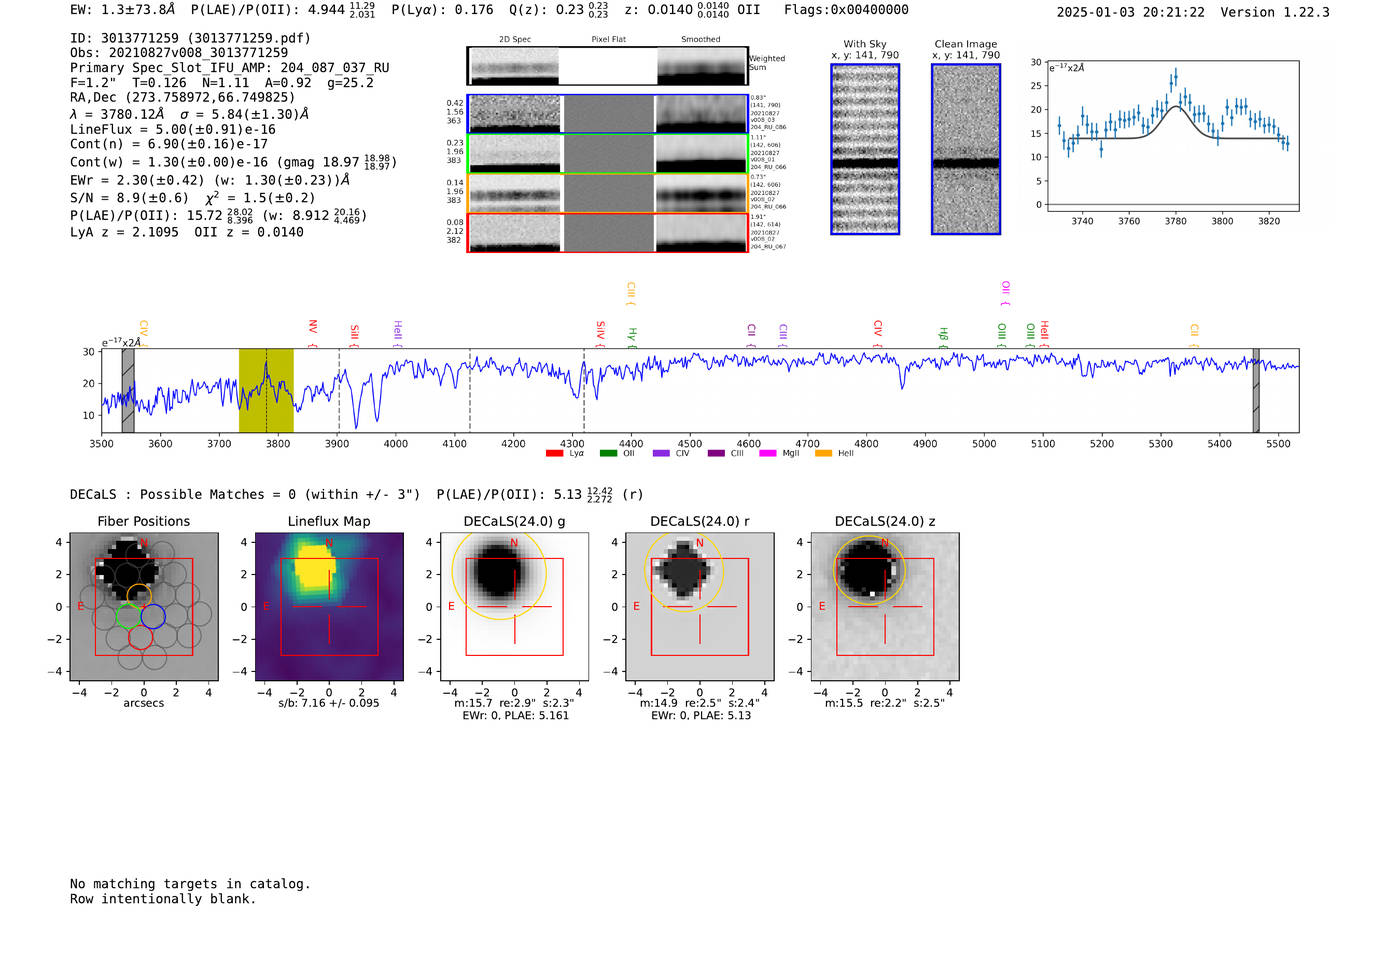Image resolution: width=1400 pixels, height=953 pixels.
Task: Click the 'm:15.5 re:2.2" s:2.5"' caption
Action: click(885, 703)
